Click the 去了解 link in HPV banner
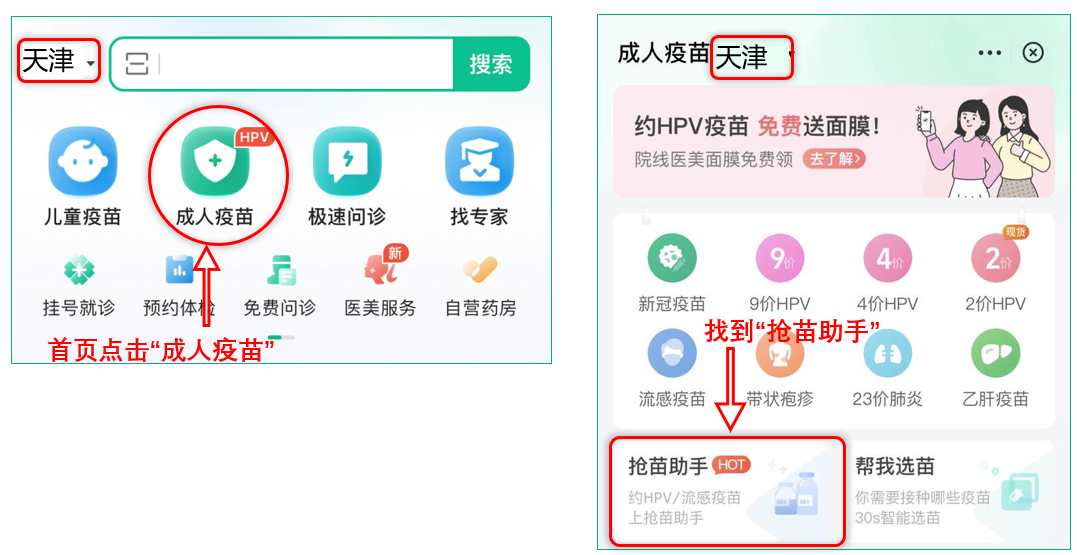This screenshot has height=555, width=1077. [834, 159]
